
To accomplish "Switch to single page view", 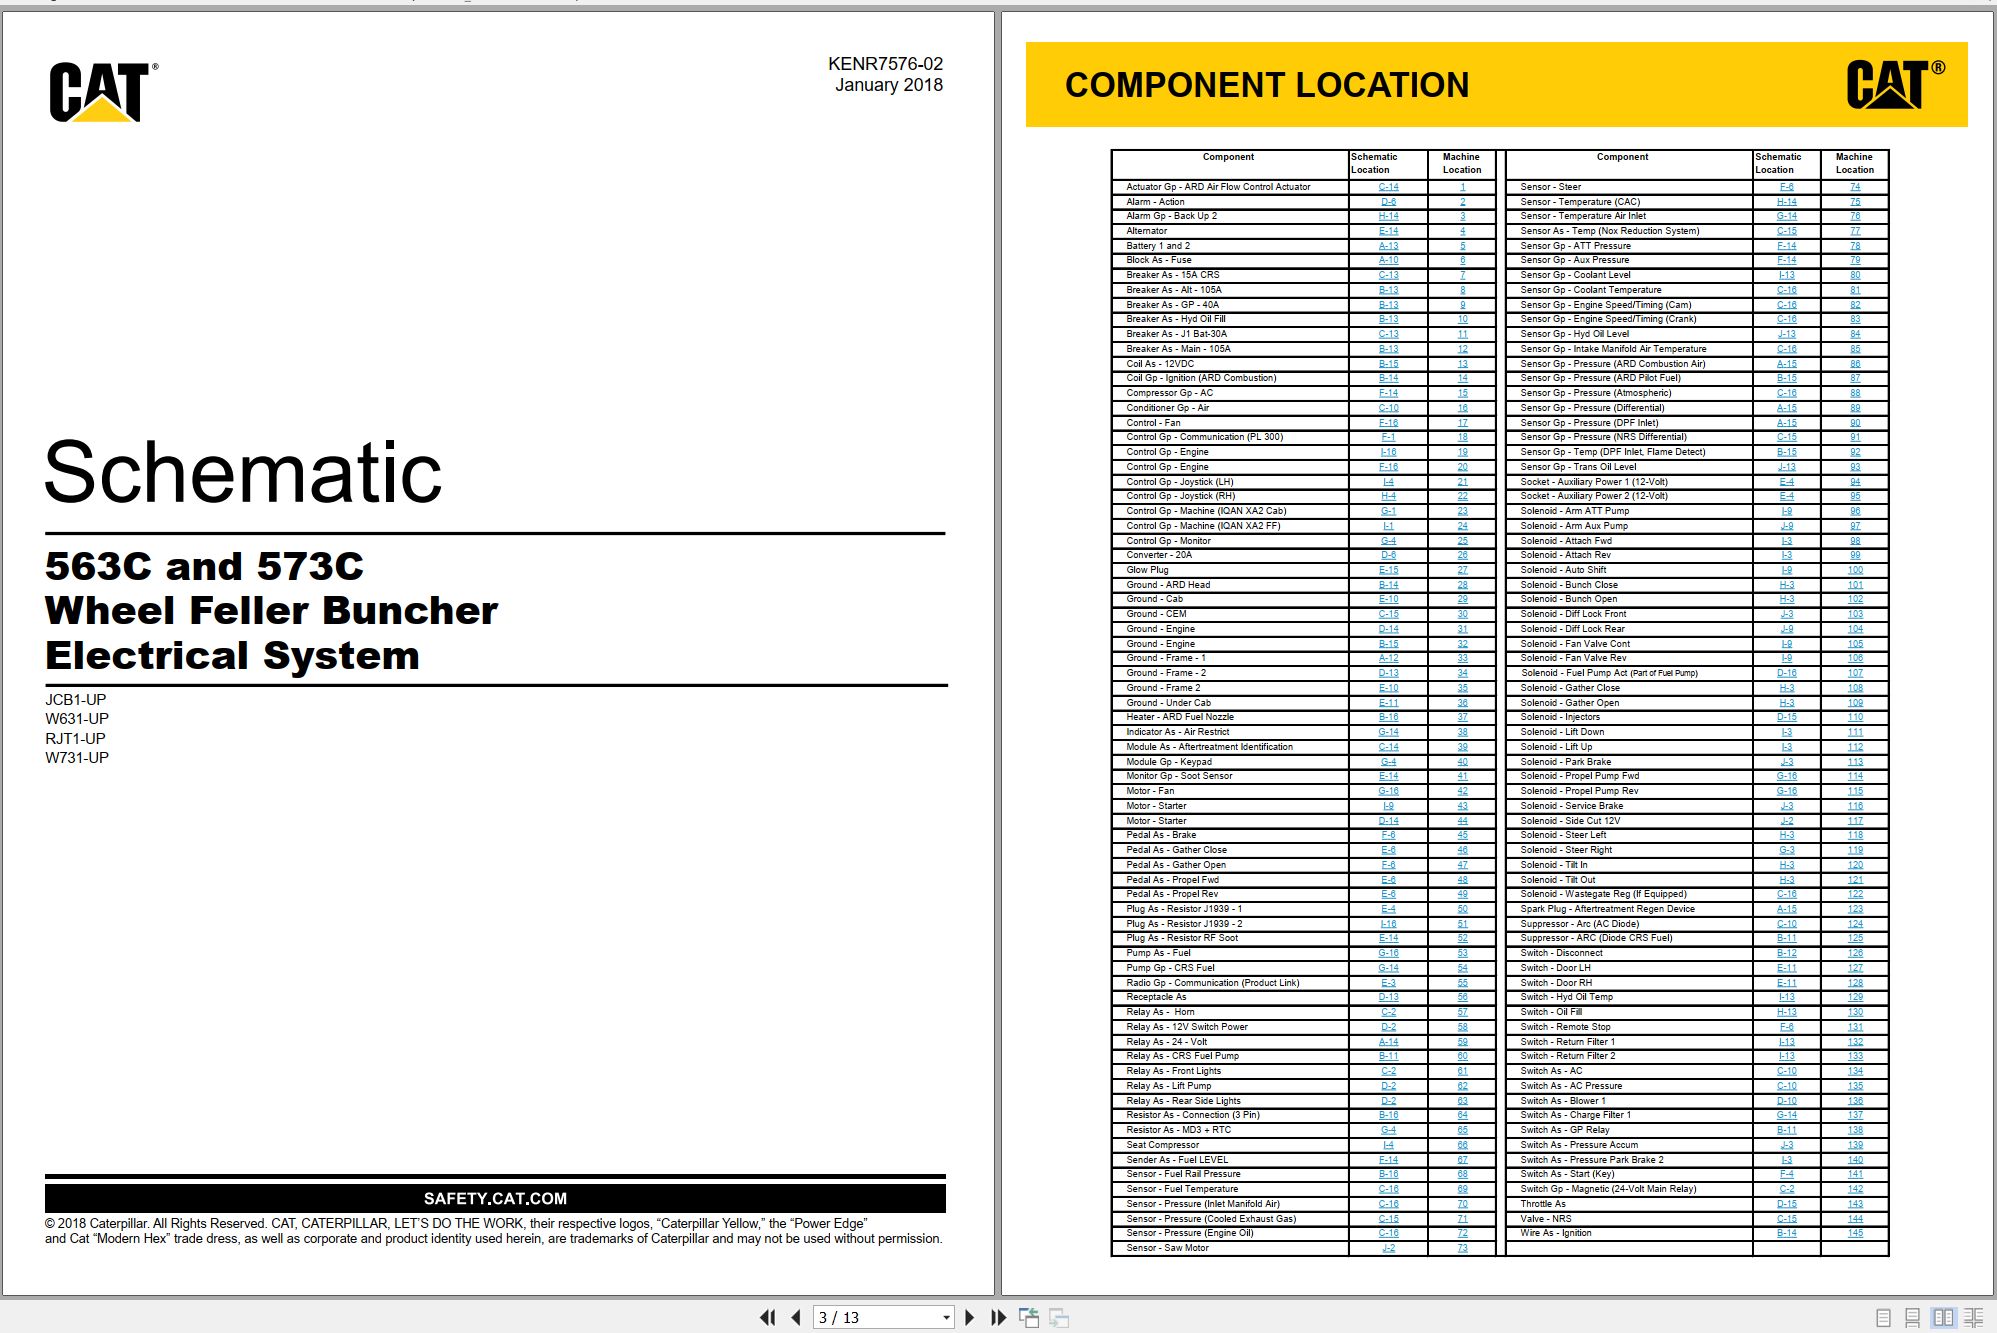I will coord(1884,1318).
